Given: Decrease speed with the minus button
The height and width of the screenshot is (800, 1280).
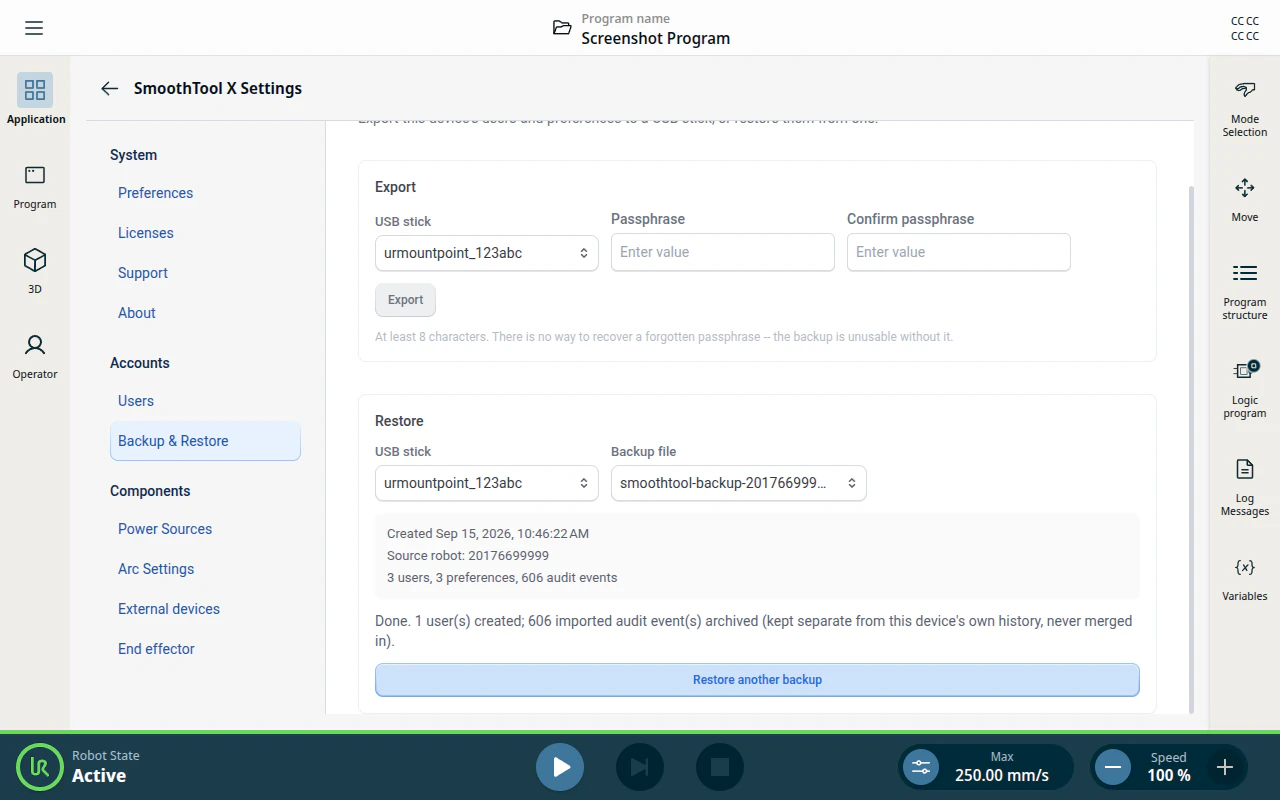Looking at the screenshot, I should click(x=1112, y=767).
